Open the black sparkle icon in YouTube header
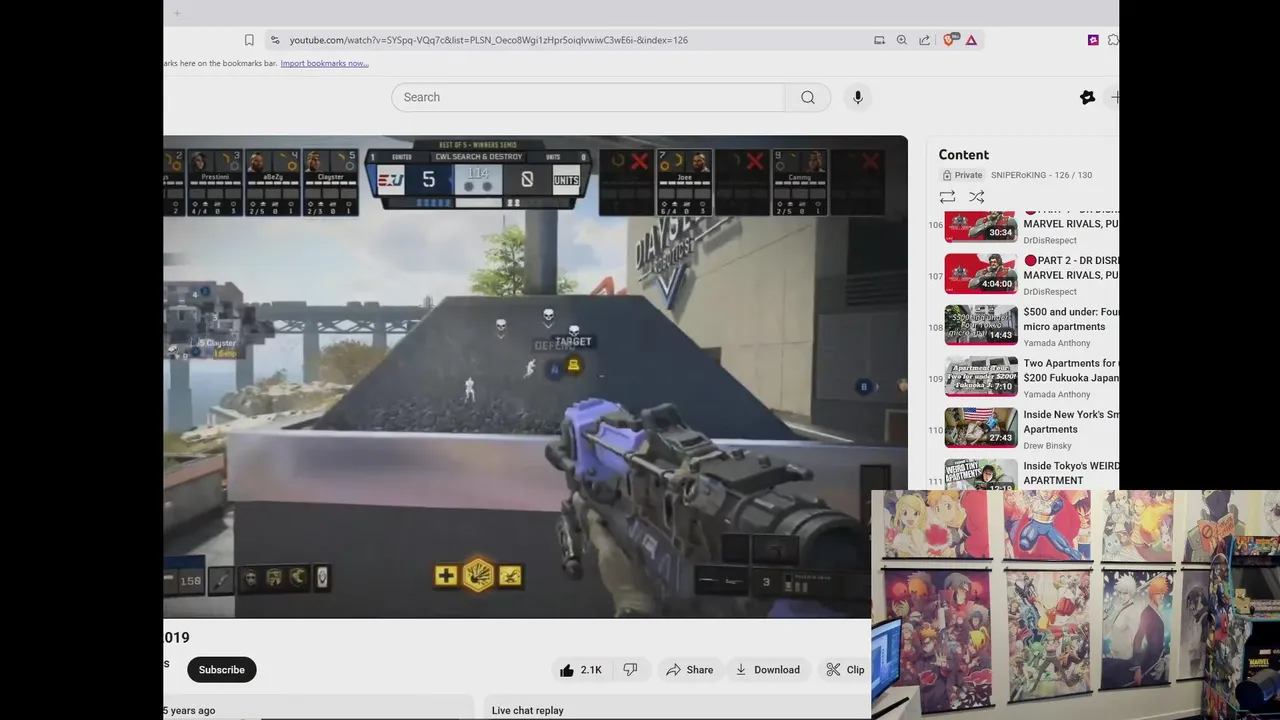1280x720 pixels. pyautogui.click(x=1087, y=97)
